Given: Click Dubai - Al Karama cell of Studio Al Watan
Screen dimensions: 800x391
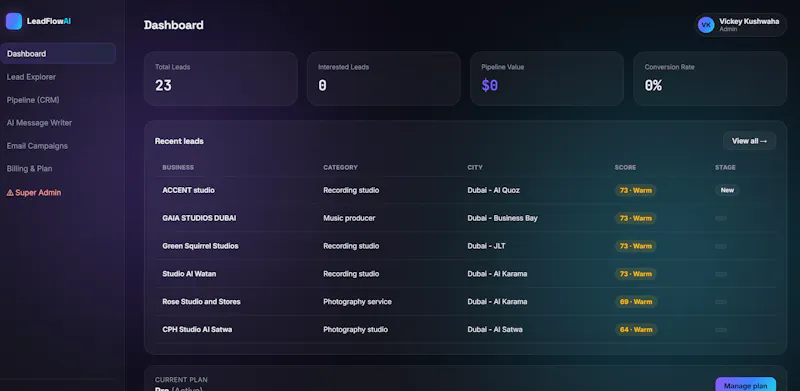Looking at the screenshot, I should coord(497,274).
